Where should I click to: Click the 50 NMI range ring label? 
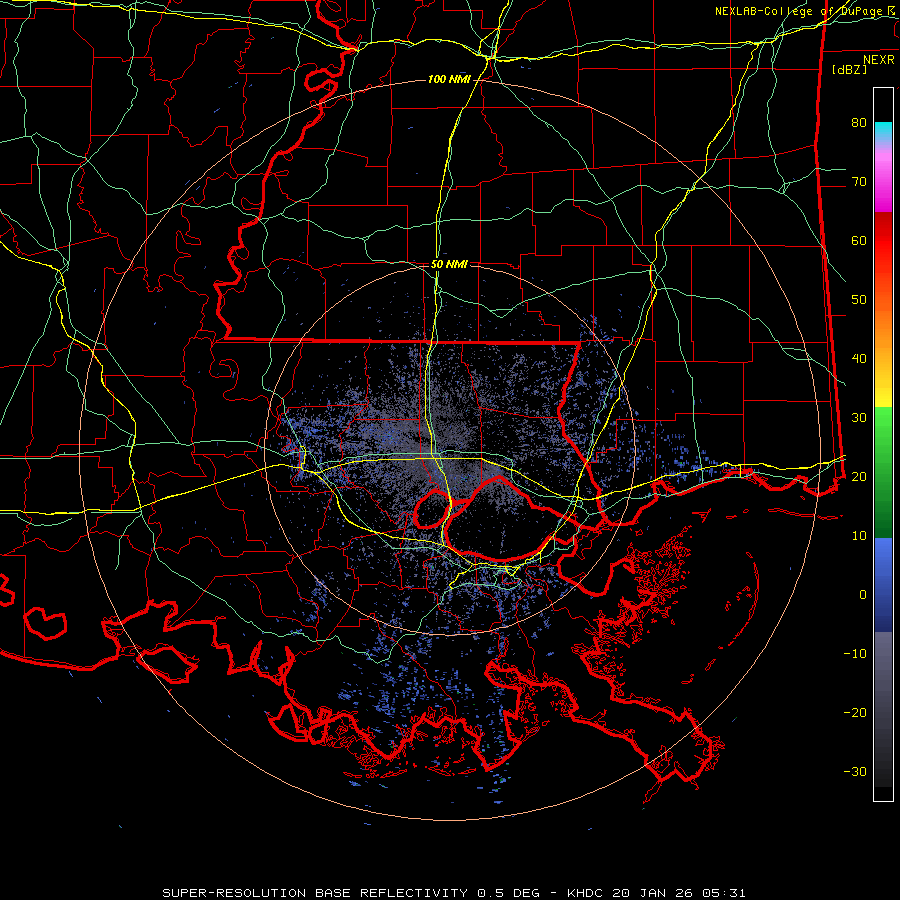(449, 265)
